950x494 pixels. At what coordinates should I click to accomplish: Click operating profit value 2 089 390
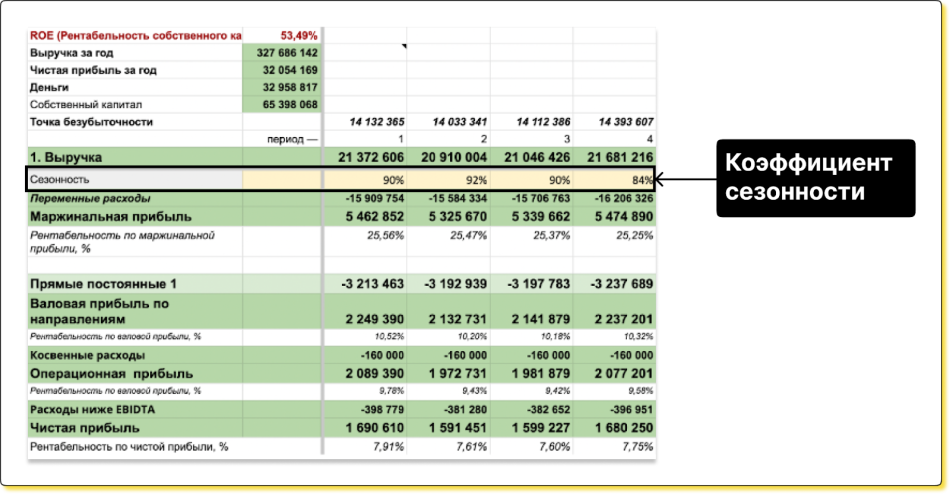[x=366, y=373]
